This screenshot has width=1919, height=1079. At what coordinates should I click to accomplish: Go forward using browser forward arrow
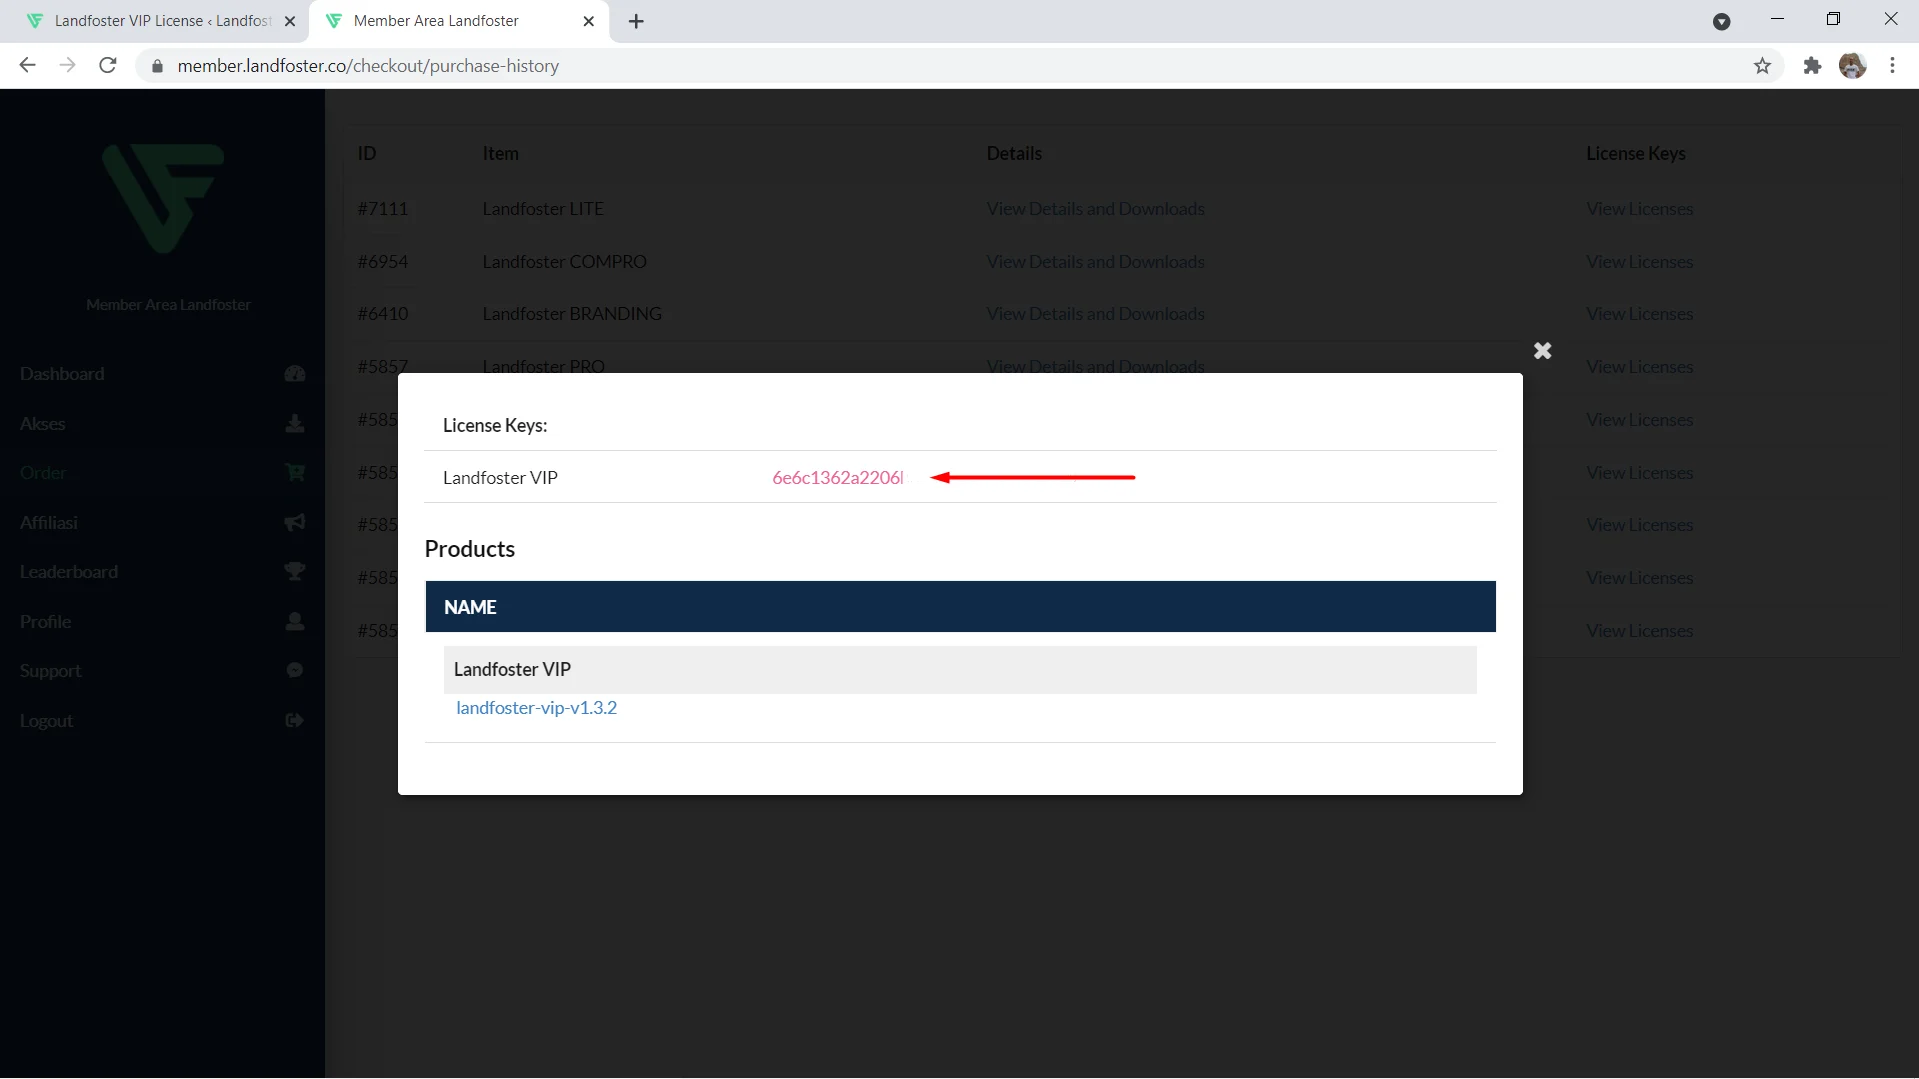coord(67,66)
